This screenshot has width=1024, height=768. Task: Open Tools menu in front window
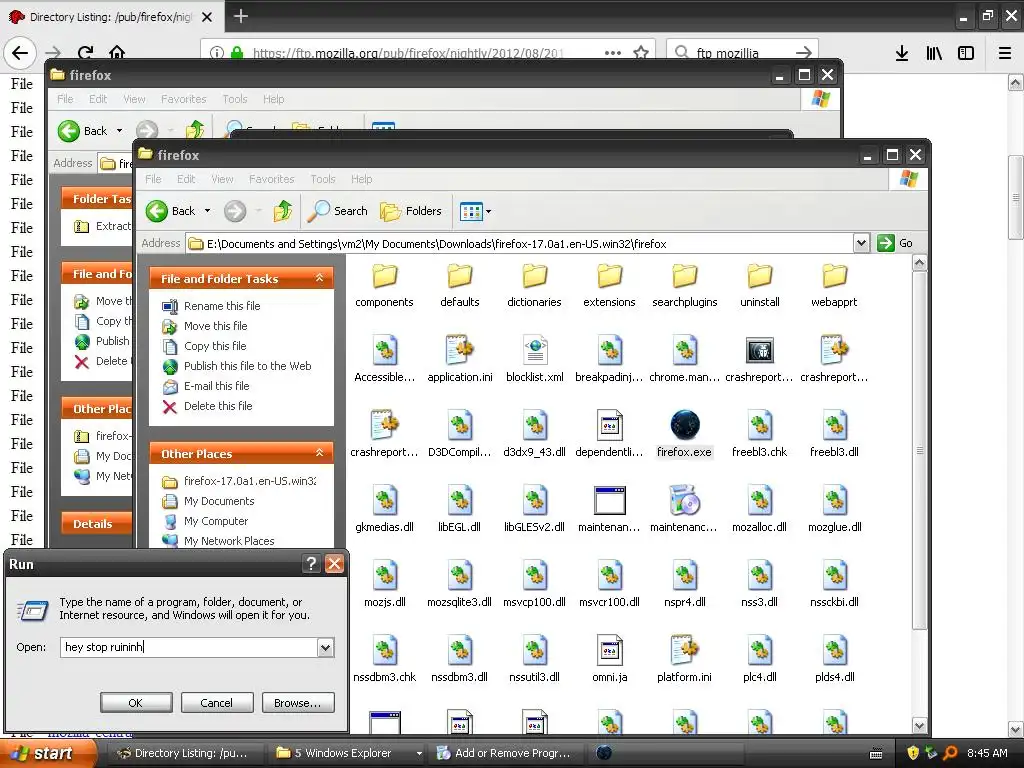[323, 179]
